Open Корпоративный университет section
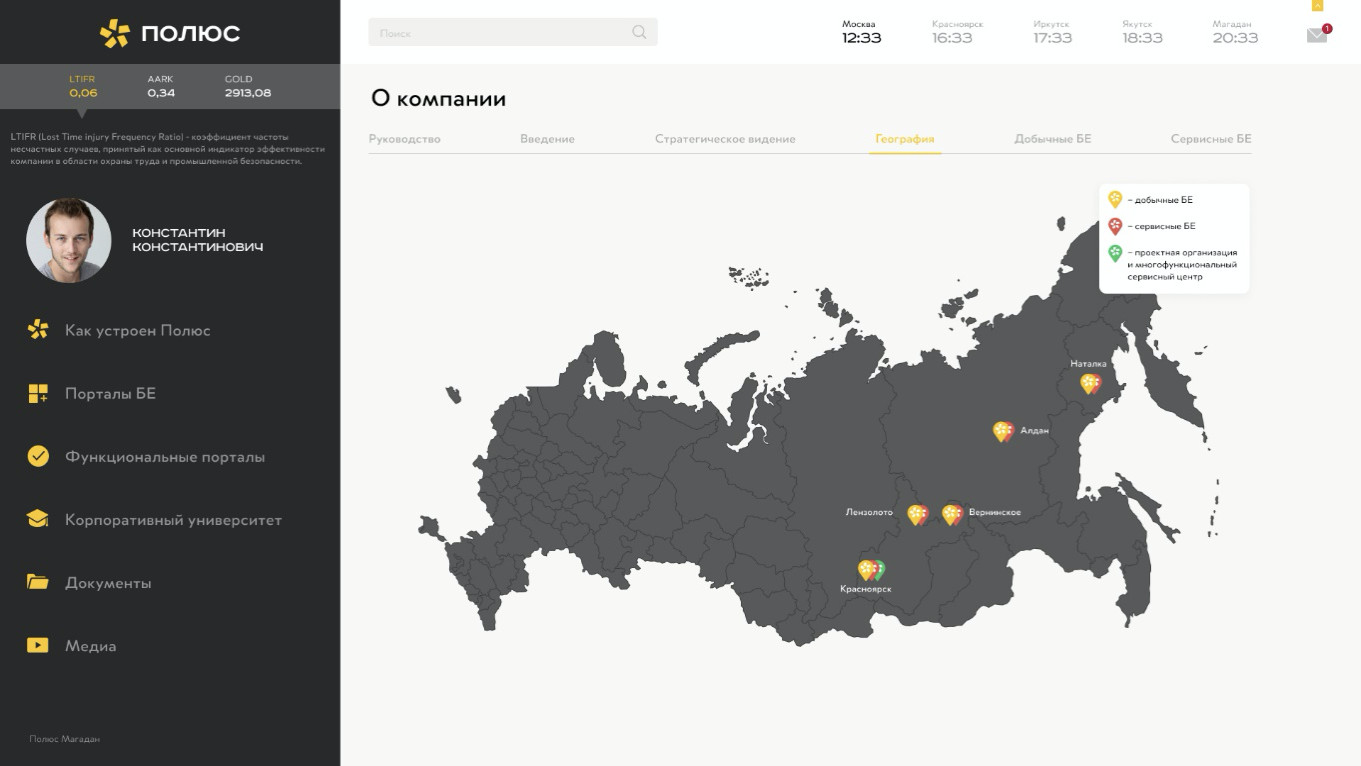This screenshot has width=1361, height=766. point(173,520)
